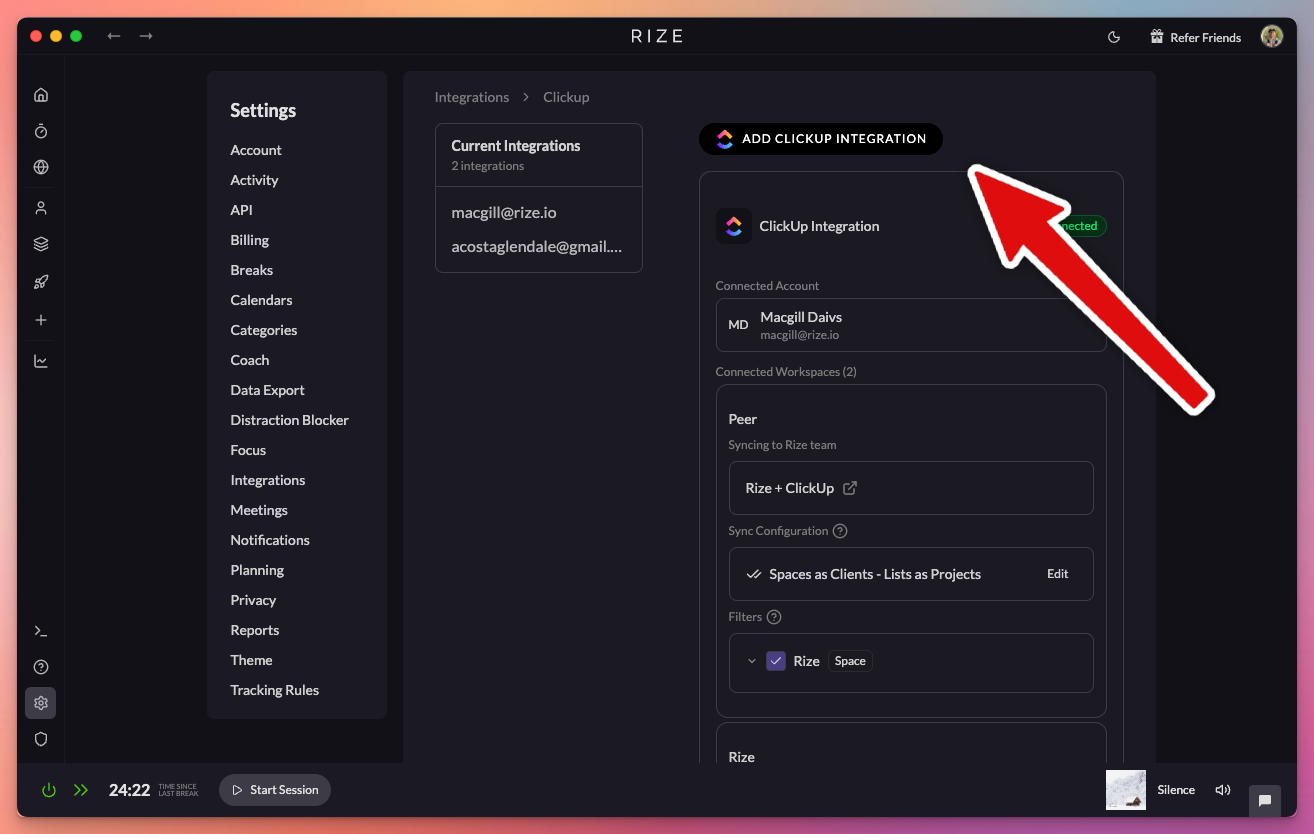The image size is (1314, 834).
Task: Collapse the Rize Space filter chevron
Action: (751, 661)
